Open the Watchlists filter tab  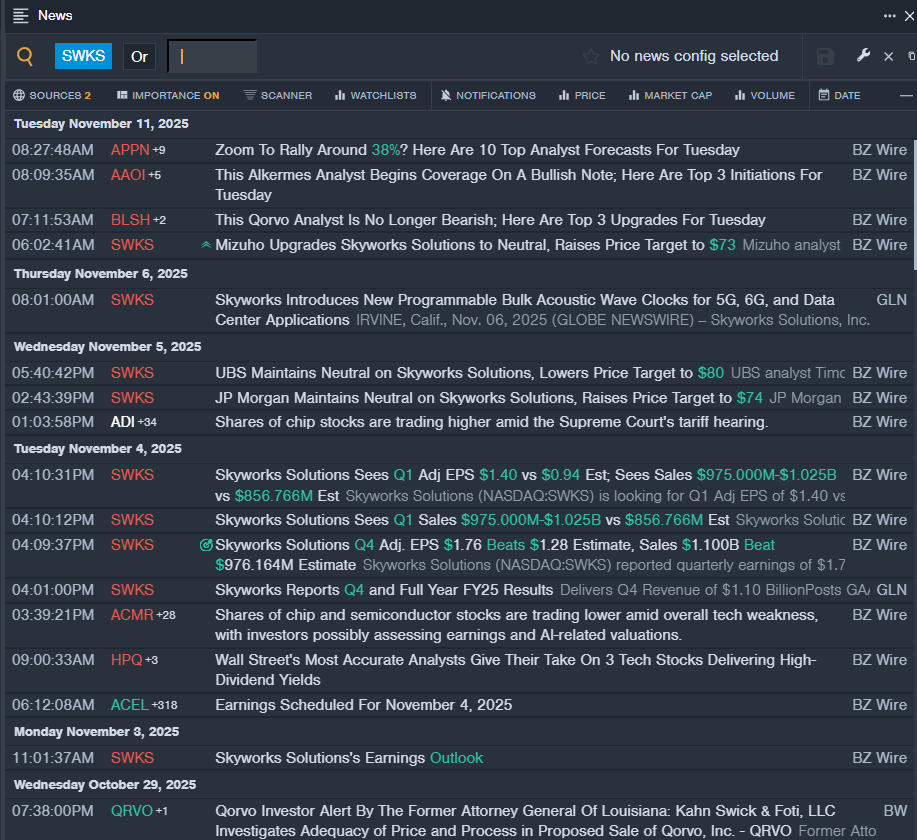click(375, 96)
